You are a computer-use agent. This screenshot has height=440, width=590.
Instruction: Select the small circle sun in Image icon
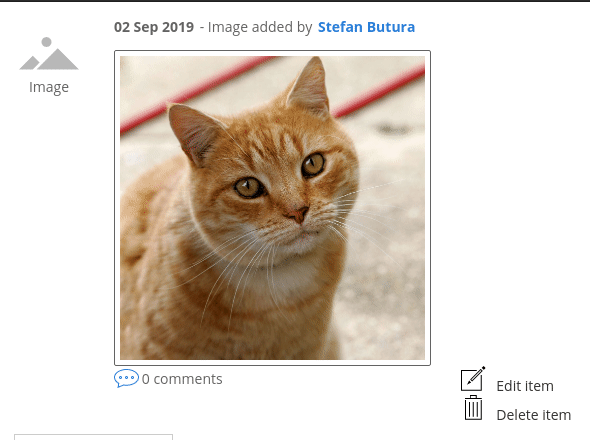point(46,42)
